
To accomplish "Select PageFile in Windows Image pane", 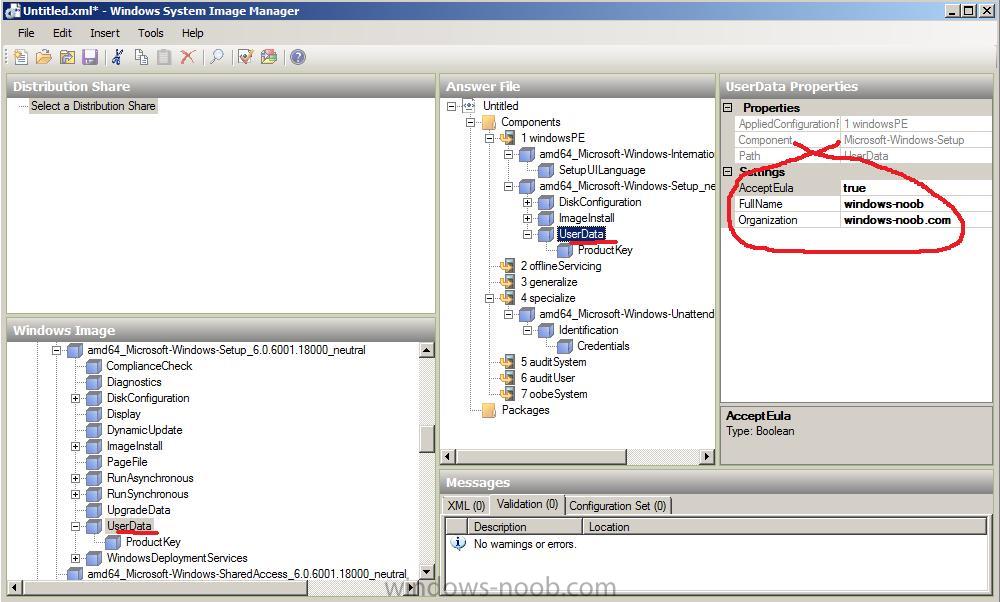I will coord(127,462).
